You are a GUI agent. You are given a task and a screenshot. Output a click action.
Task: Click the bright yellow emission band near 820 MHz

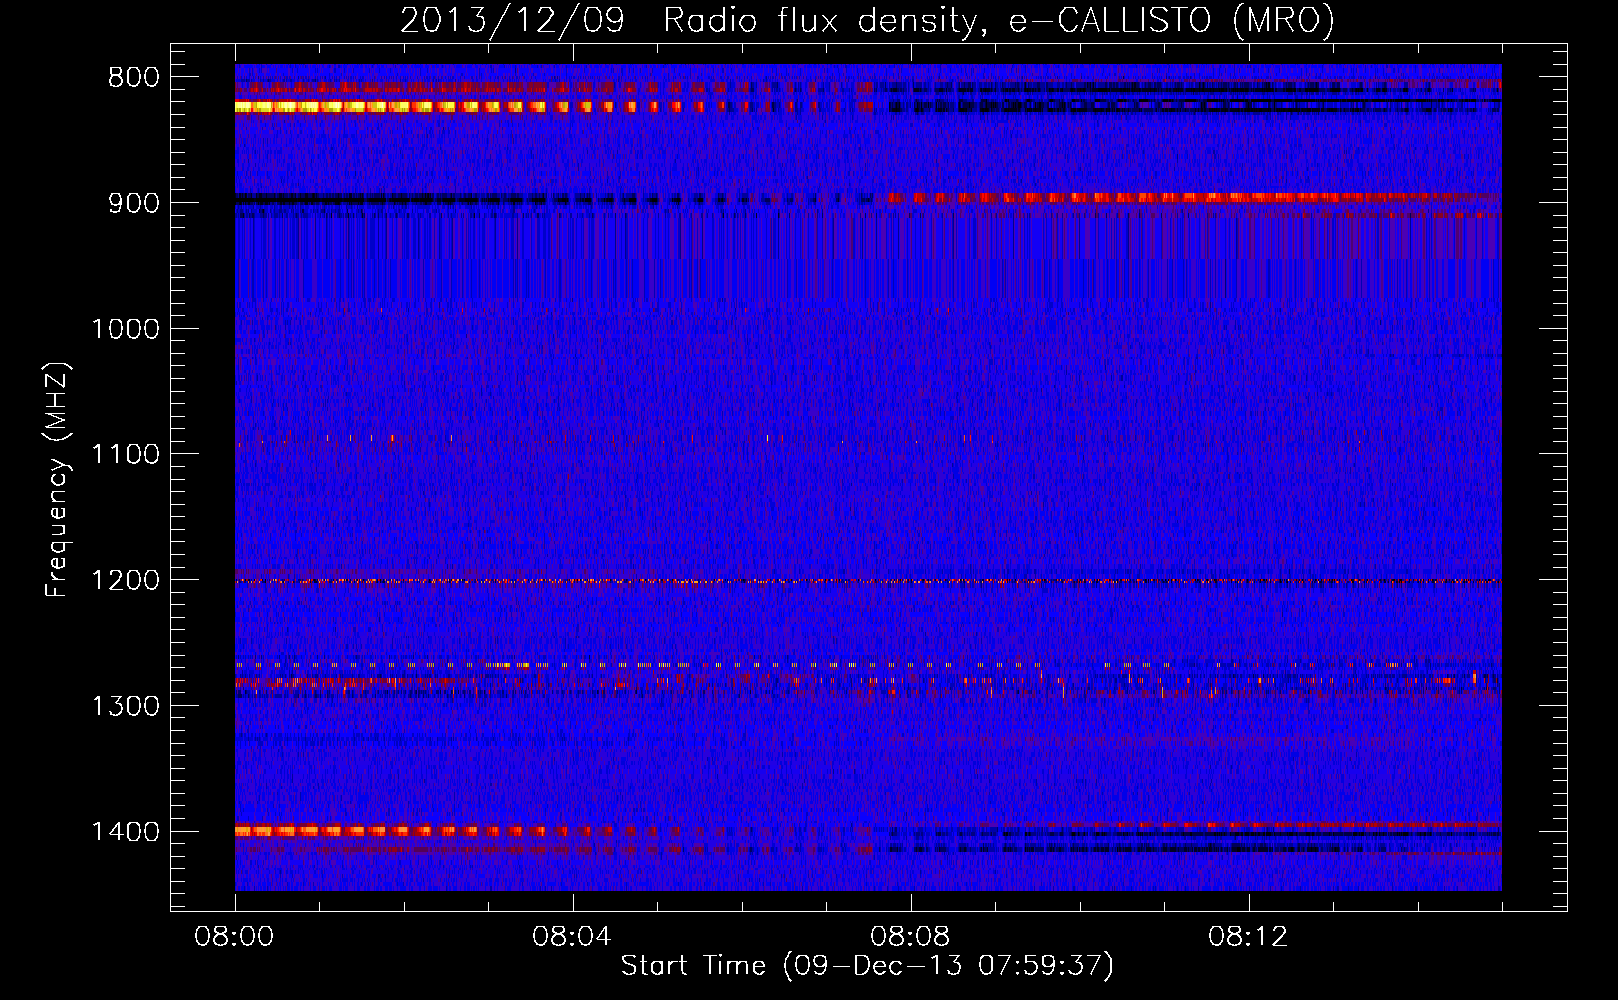(x=400, y=106)
